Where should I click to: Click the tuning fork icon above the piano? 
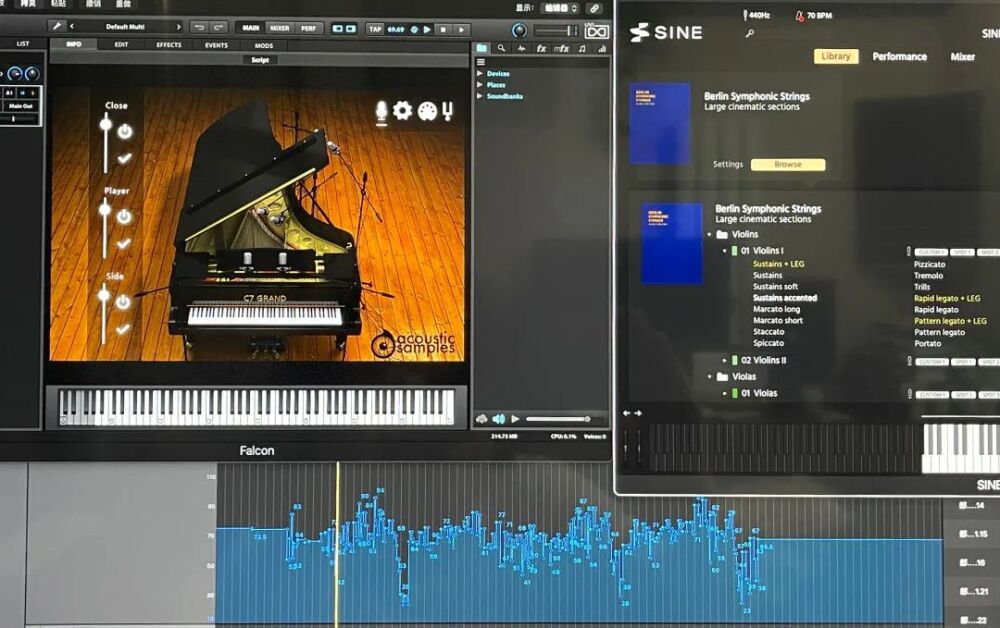(x=450, y=111)
